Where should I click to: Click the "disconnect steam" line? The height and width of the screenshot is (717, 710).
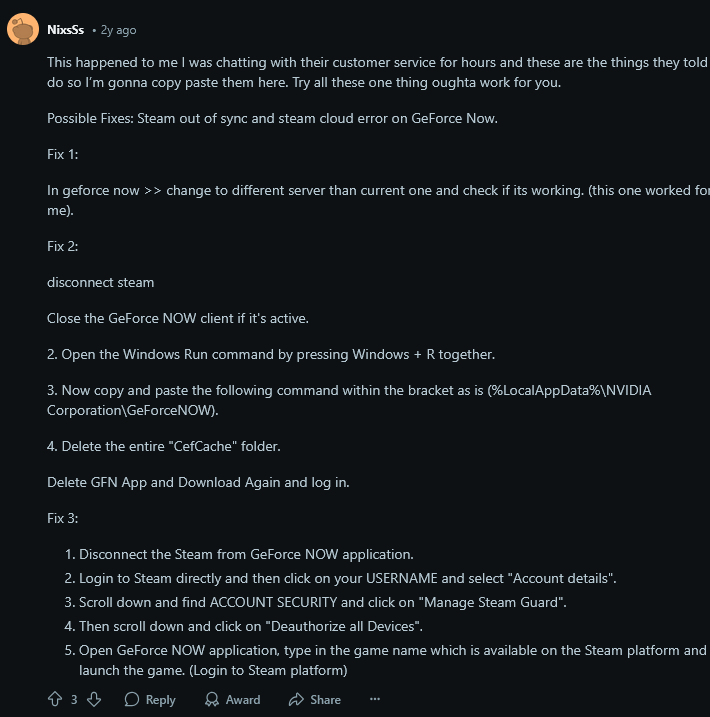[100, 282]
